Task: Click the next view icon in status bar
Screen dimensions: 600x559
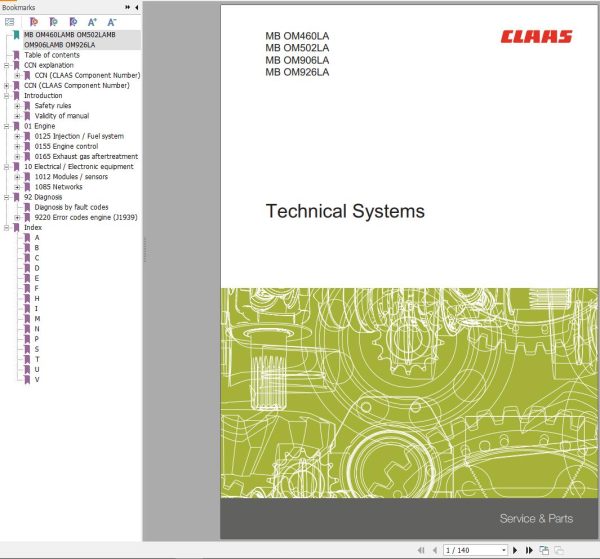Action: pyautogui.click(x=559, y=550)
